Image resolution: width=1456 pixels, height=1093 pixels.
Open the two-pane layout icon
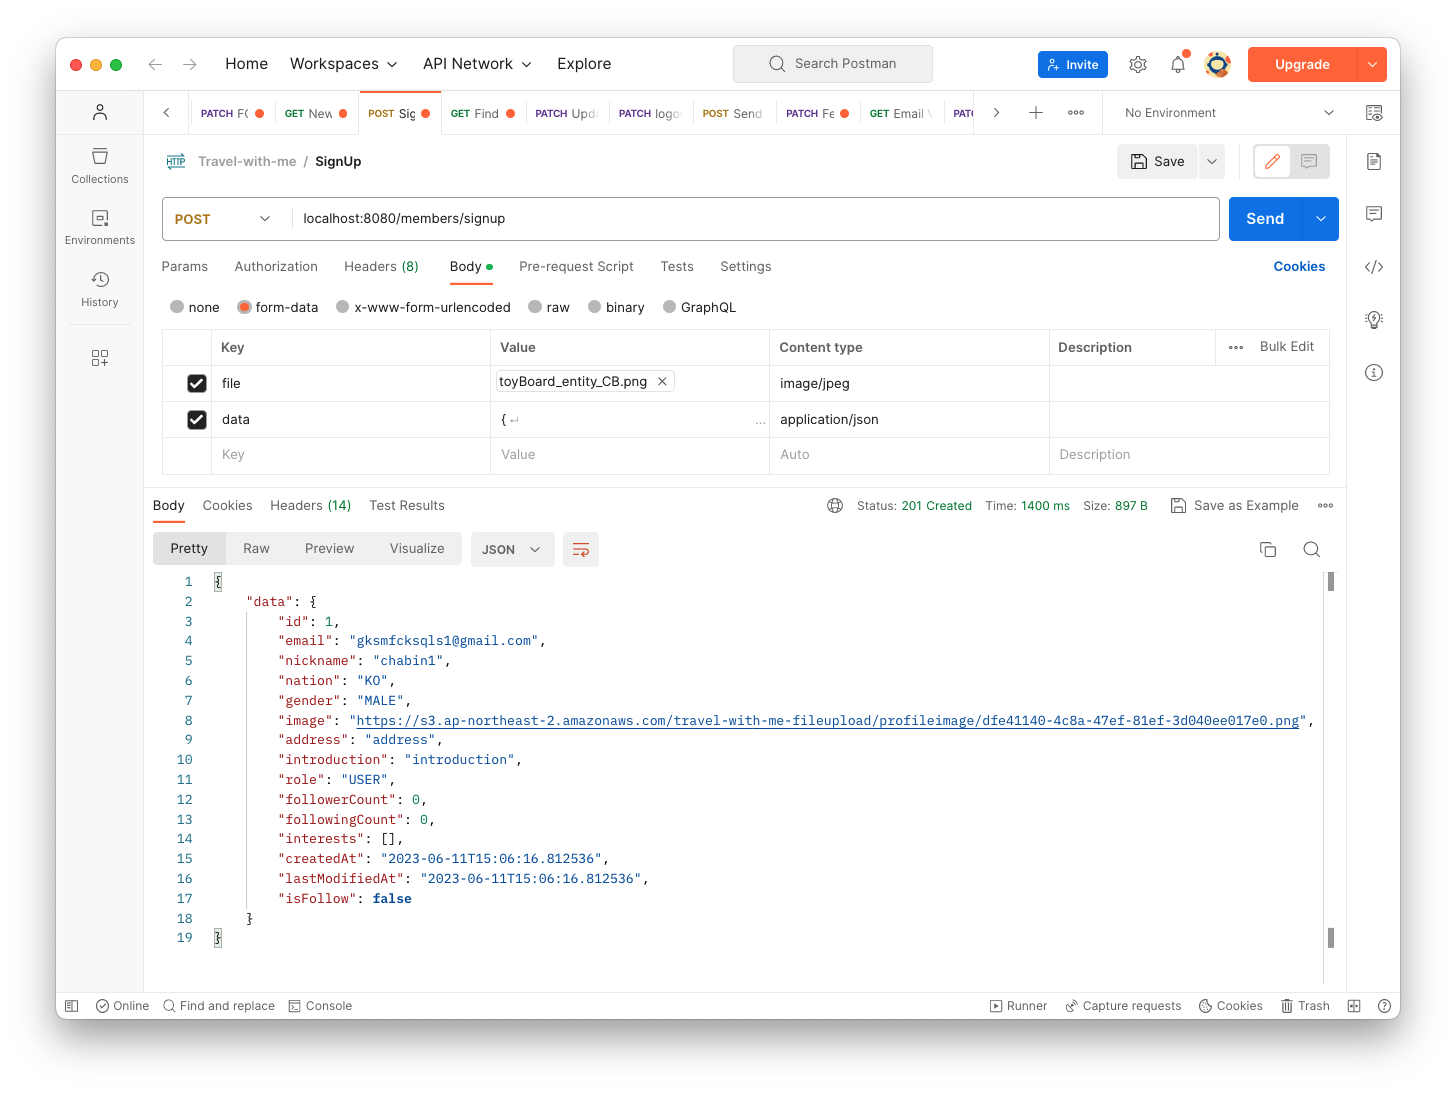pos(1354,1006)
